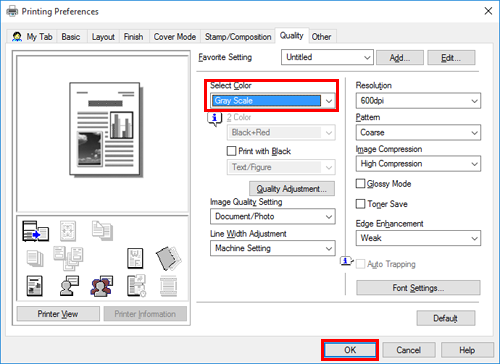This screenshot has width=500, height=364.
Task: Click the printer output tray icon with blue arrow
Action: 35,231
